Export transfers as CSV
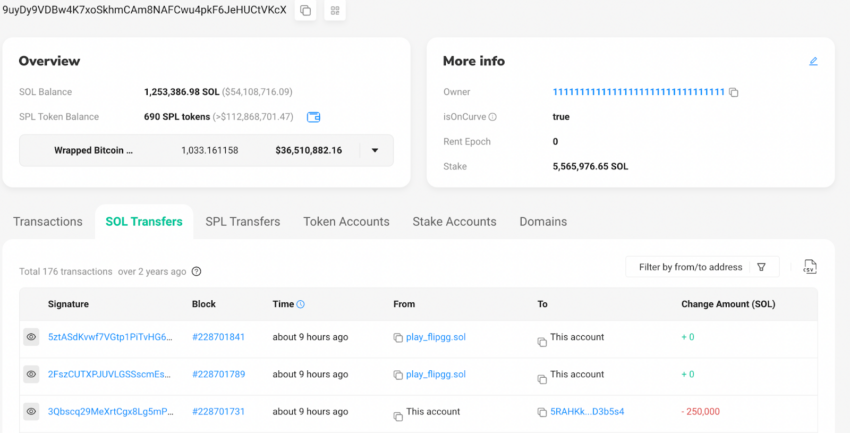 (x=810, y=267)
